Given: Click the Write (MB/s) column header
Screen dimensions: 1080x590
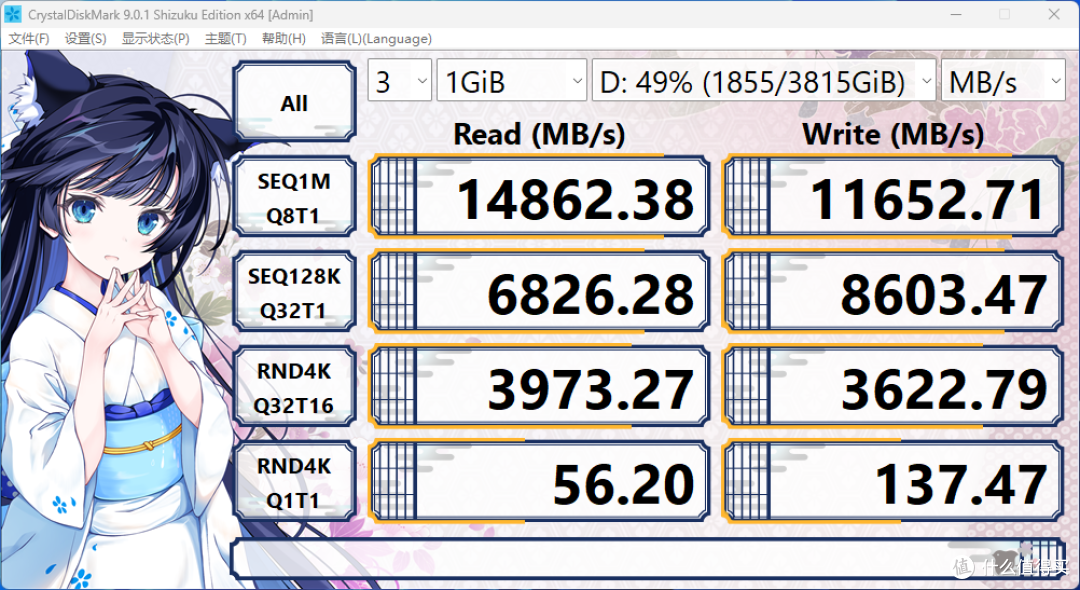Looking at the screenshot, I should pos(893,134).
